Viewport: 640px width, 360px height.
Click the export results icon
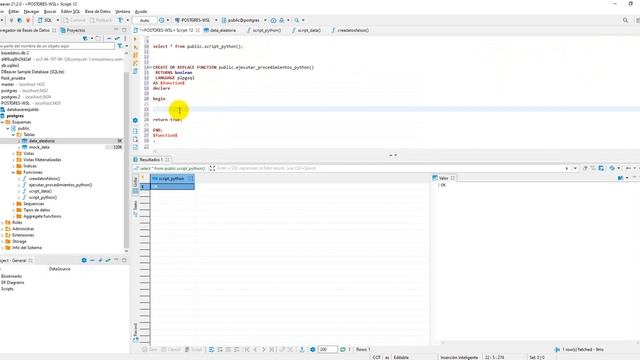302,349
